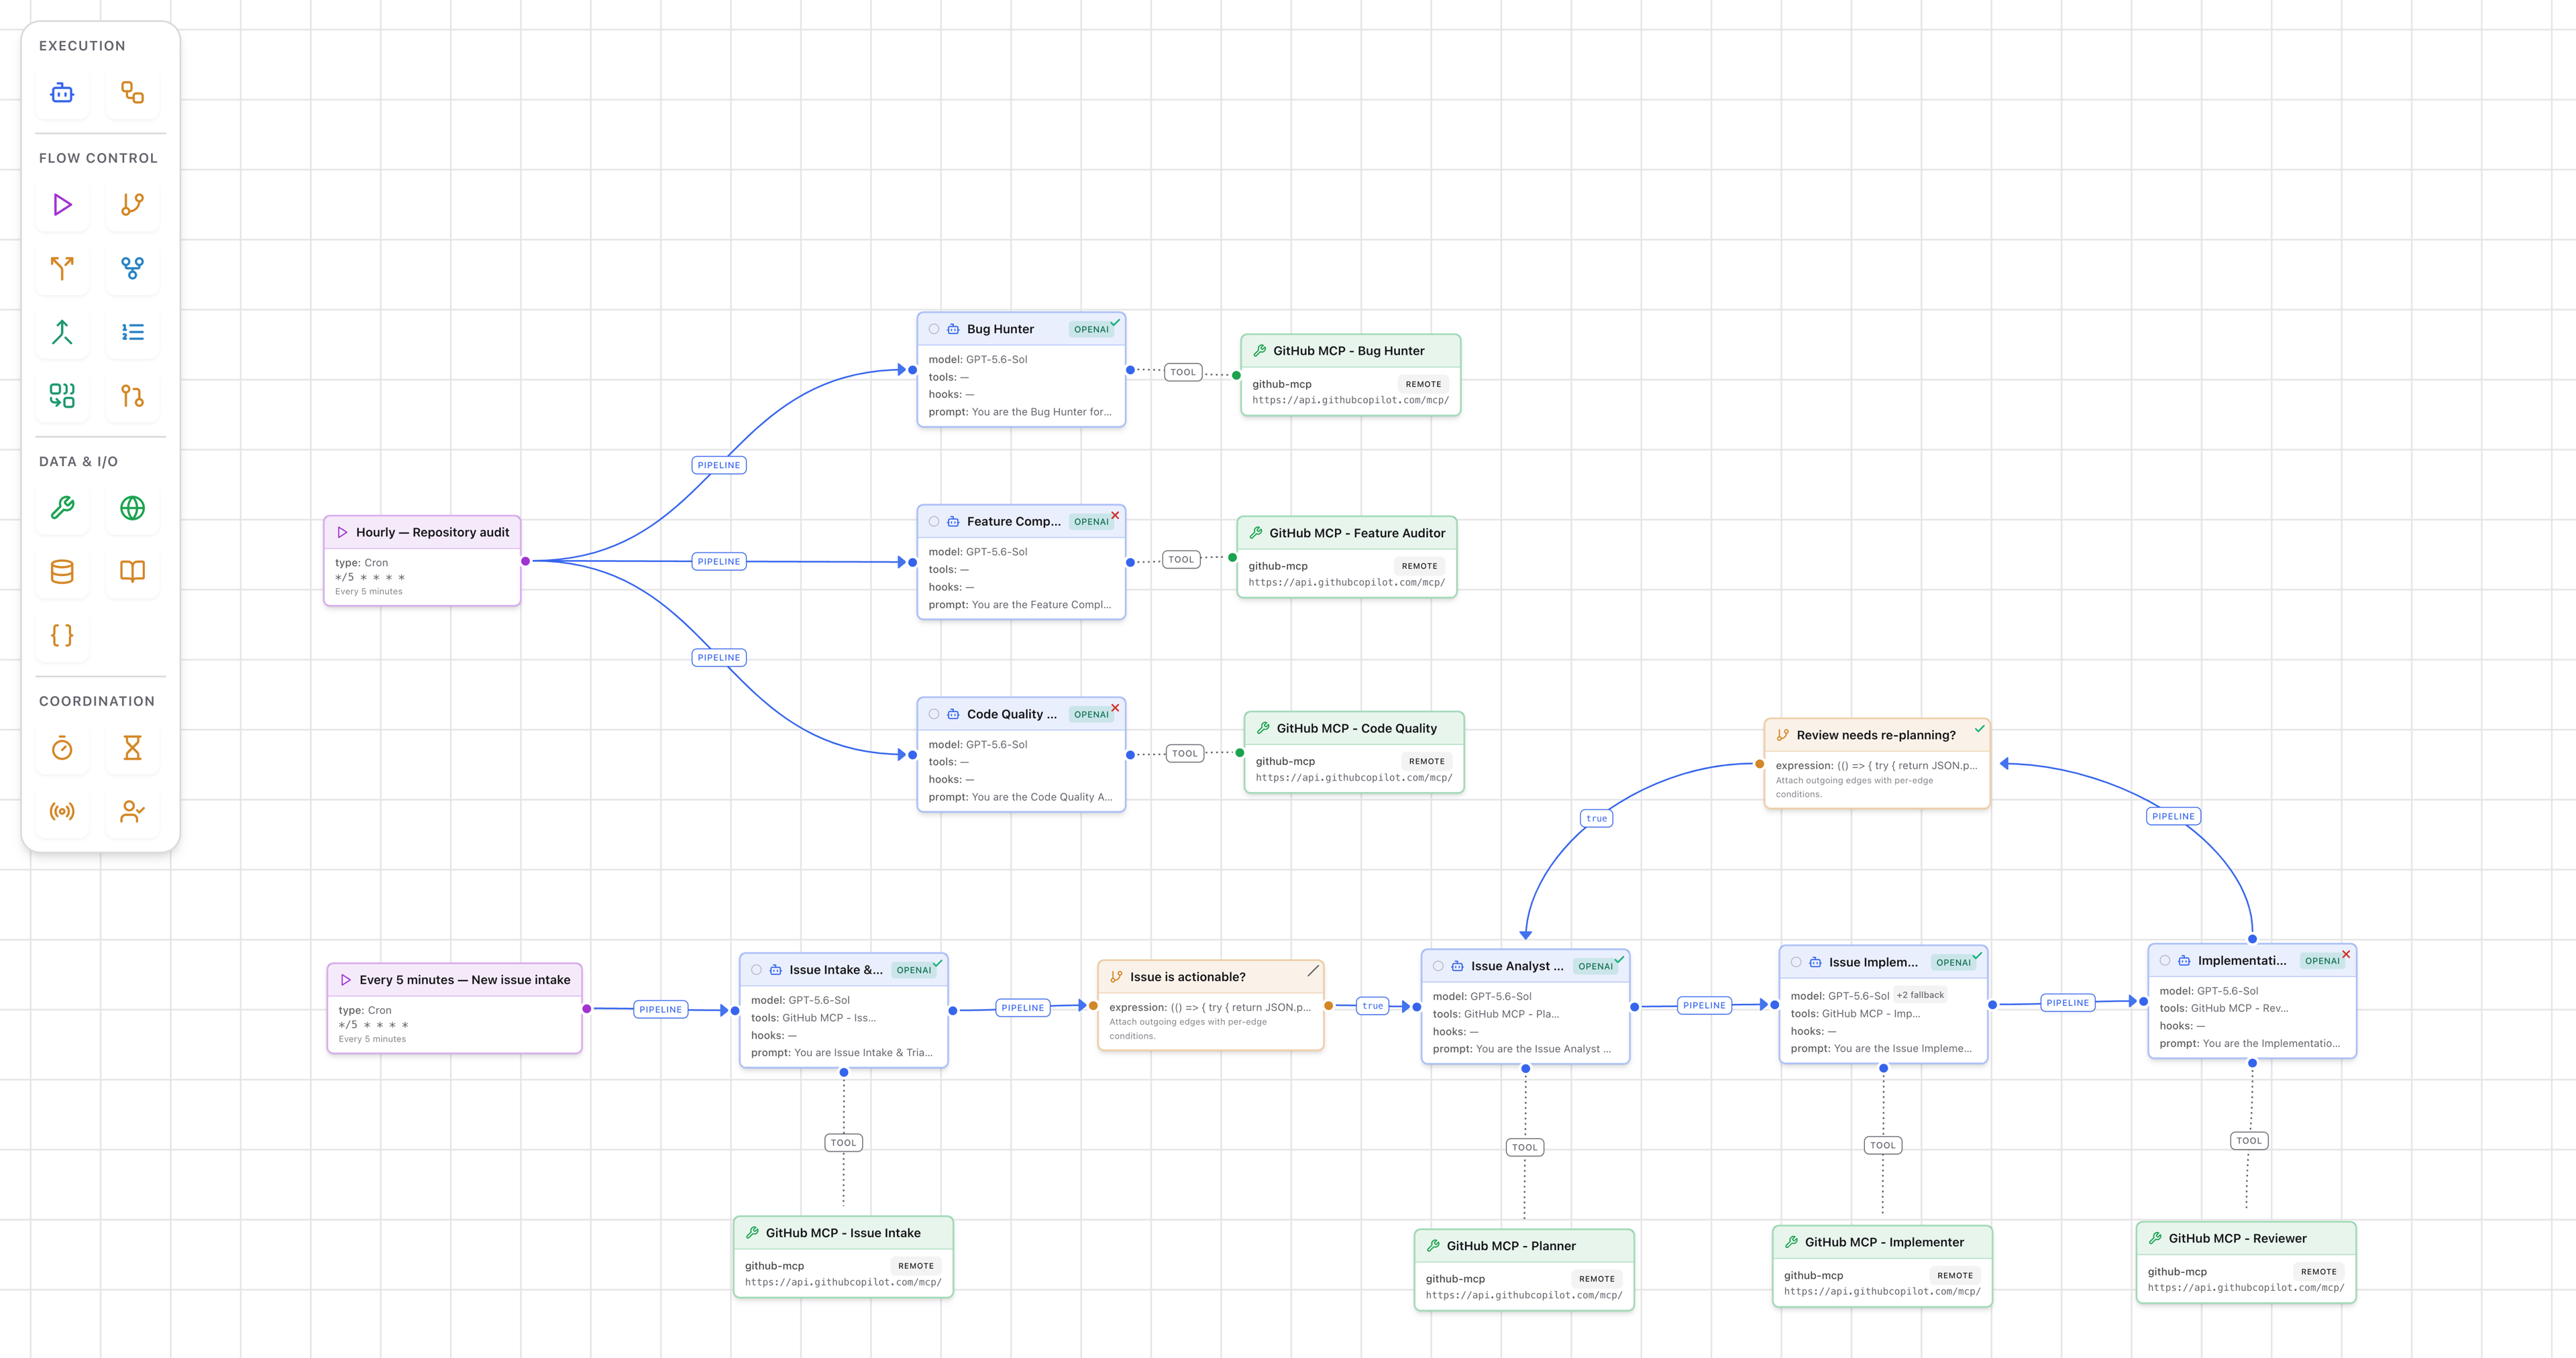Open the GitHub MCP - Planner tool node
The height and width of the screenshot is (1358, 2576).
[1524, 1270]
